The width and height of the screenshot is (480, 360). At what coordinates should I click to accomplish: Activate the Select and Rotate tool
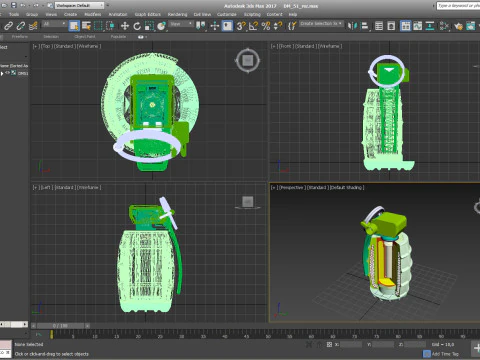[137, 26]
